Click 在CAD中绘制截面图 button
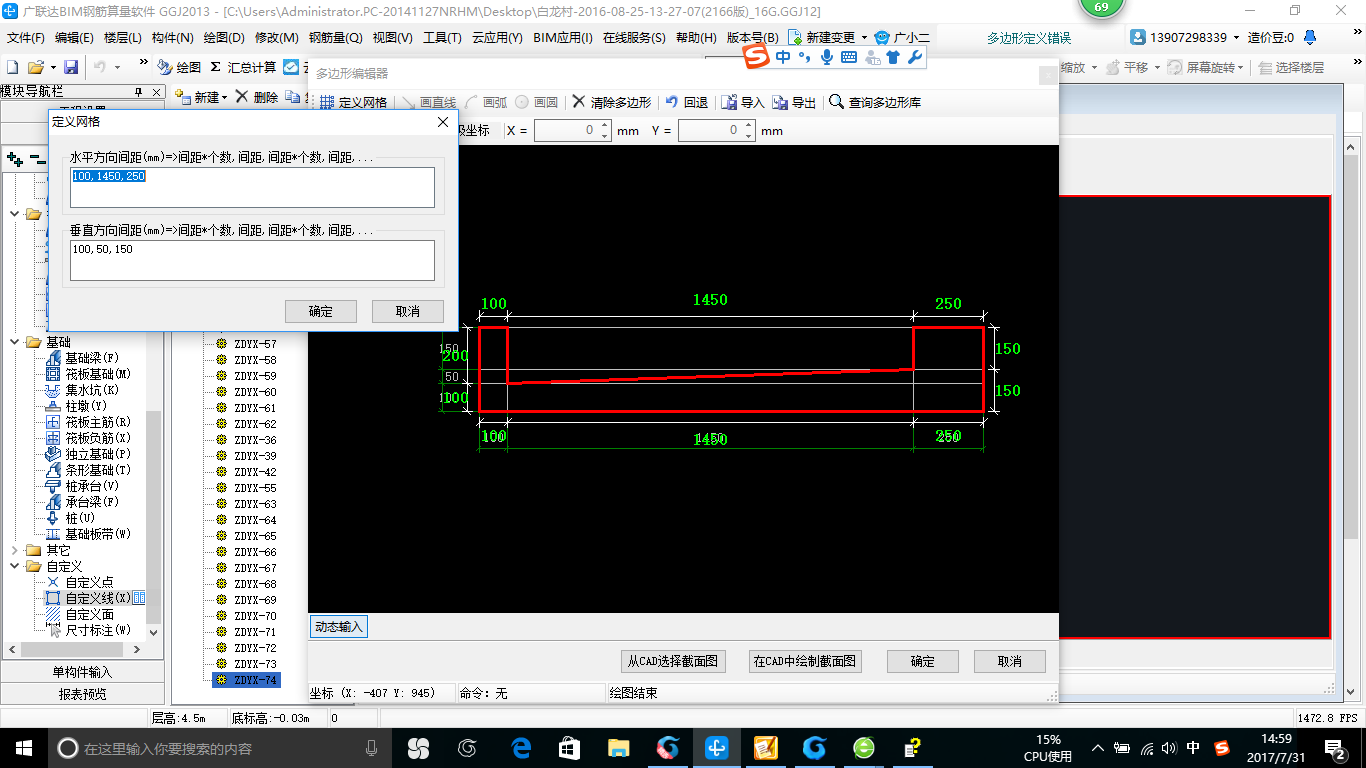The height and width of the screenshot is (768, 1366). tap(805, 661)
